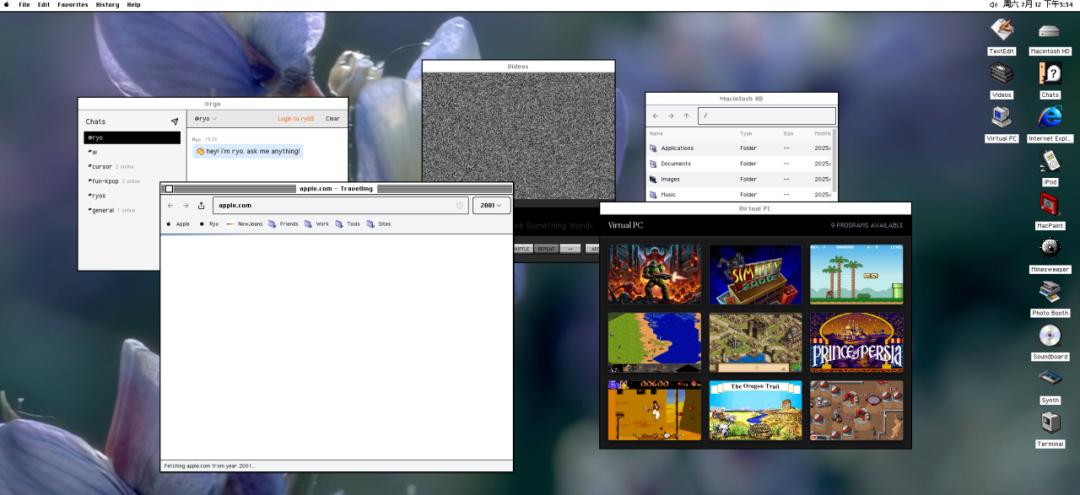Click the up-folder arrow in Macintosh HD

[x=686, y=116]
